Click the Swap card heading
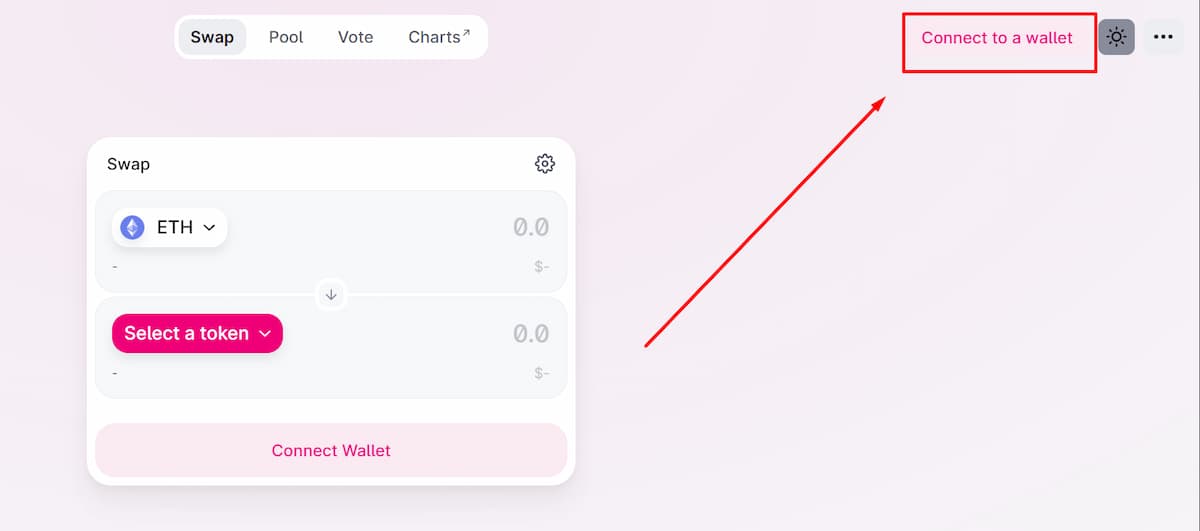1200x531 pixels. pos(129,164)
